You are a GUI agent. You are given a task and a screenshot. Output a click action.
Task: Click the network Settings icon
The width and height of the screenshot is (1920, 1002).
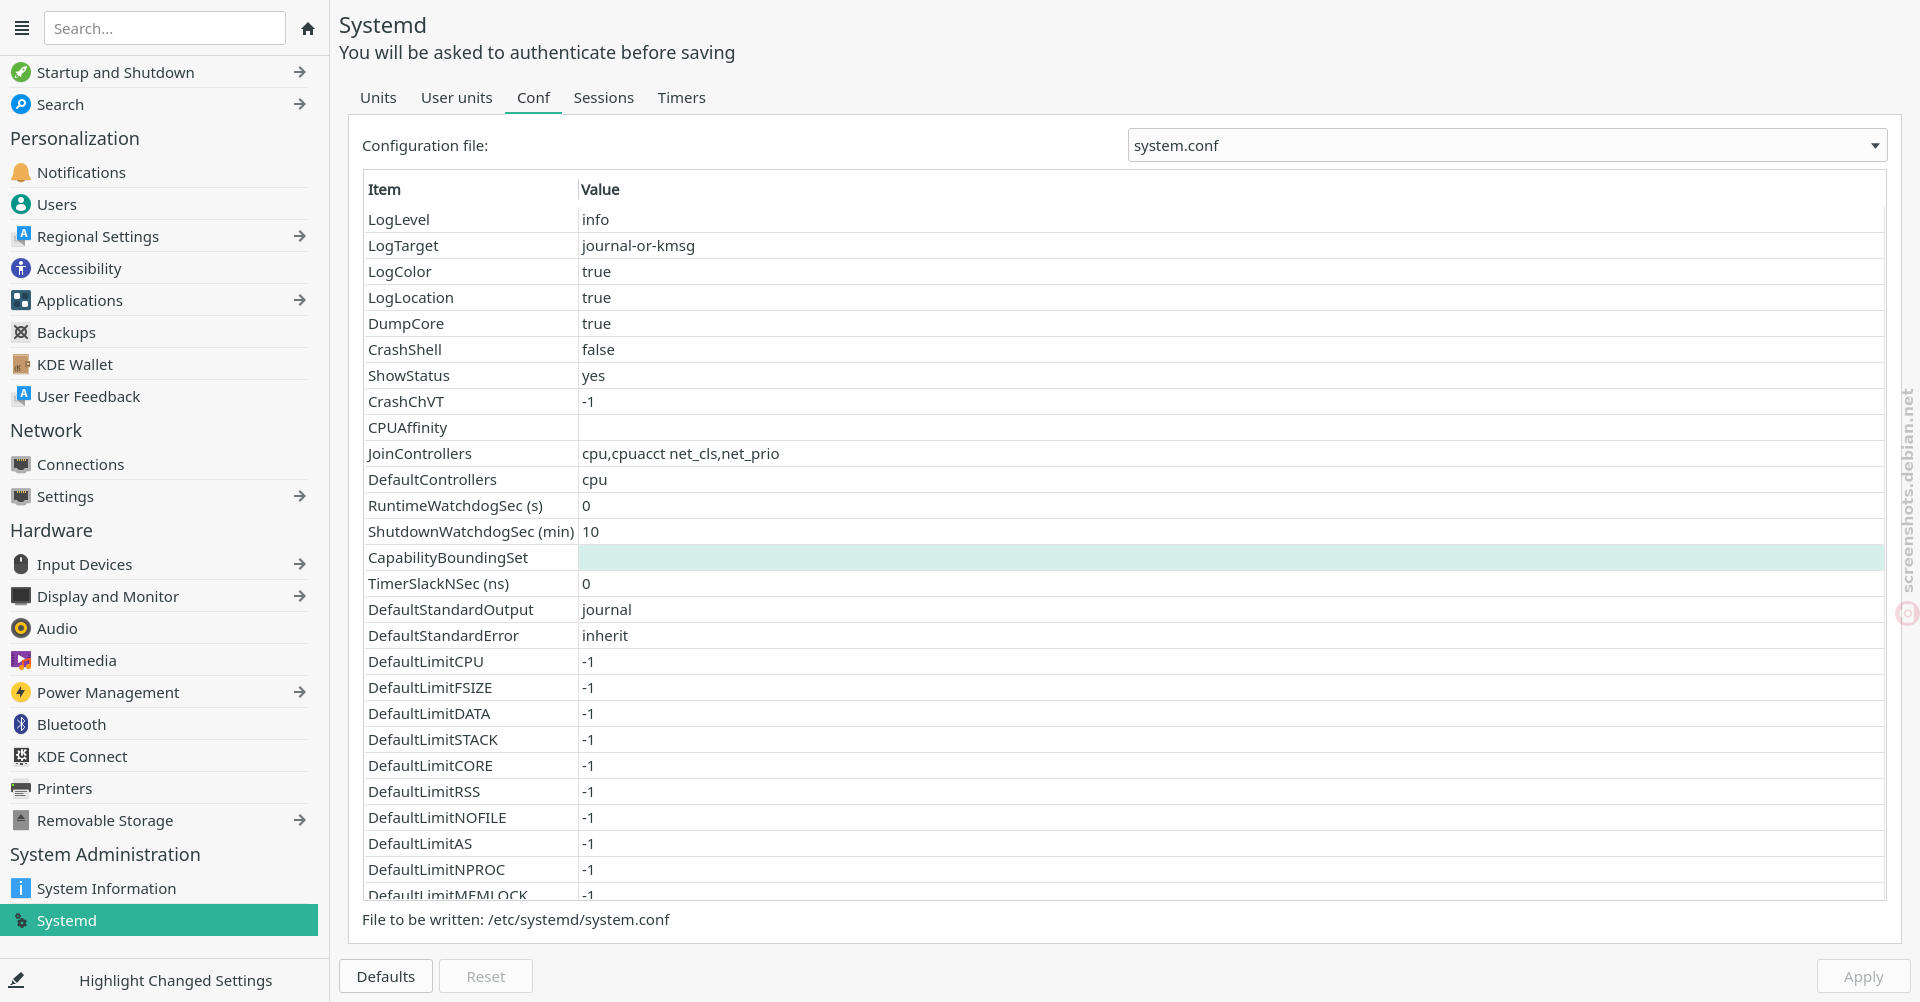click(x=21, y=496)
